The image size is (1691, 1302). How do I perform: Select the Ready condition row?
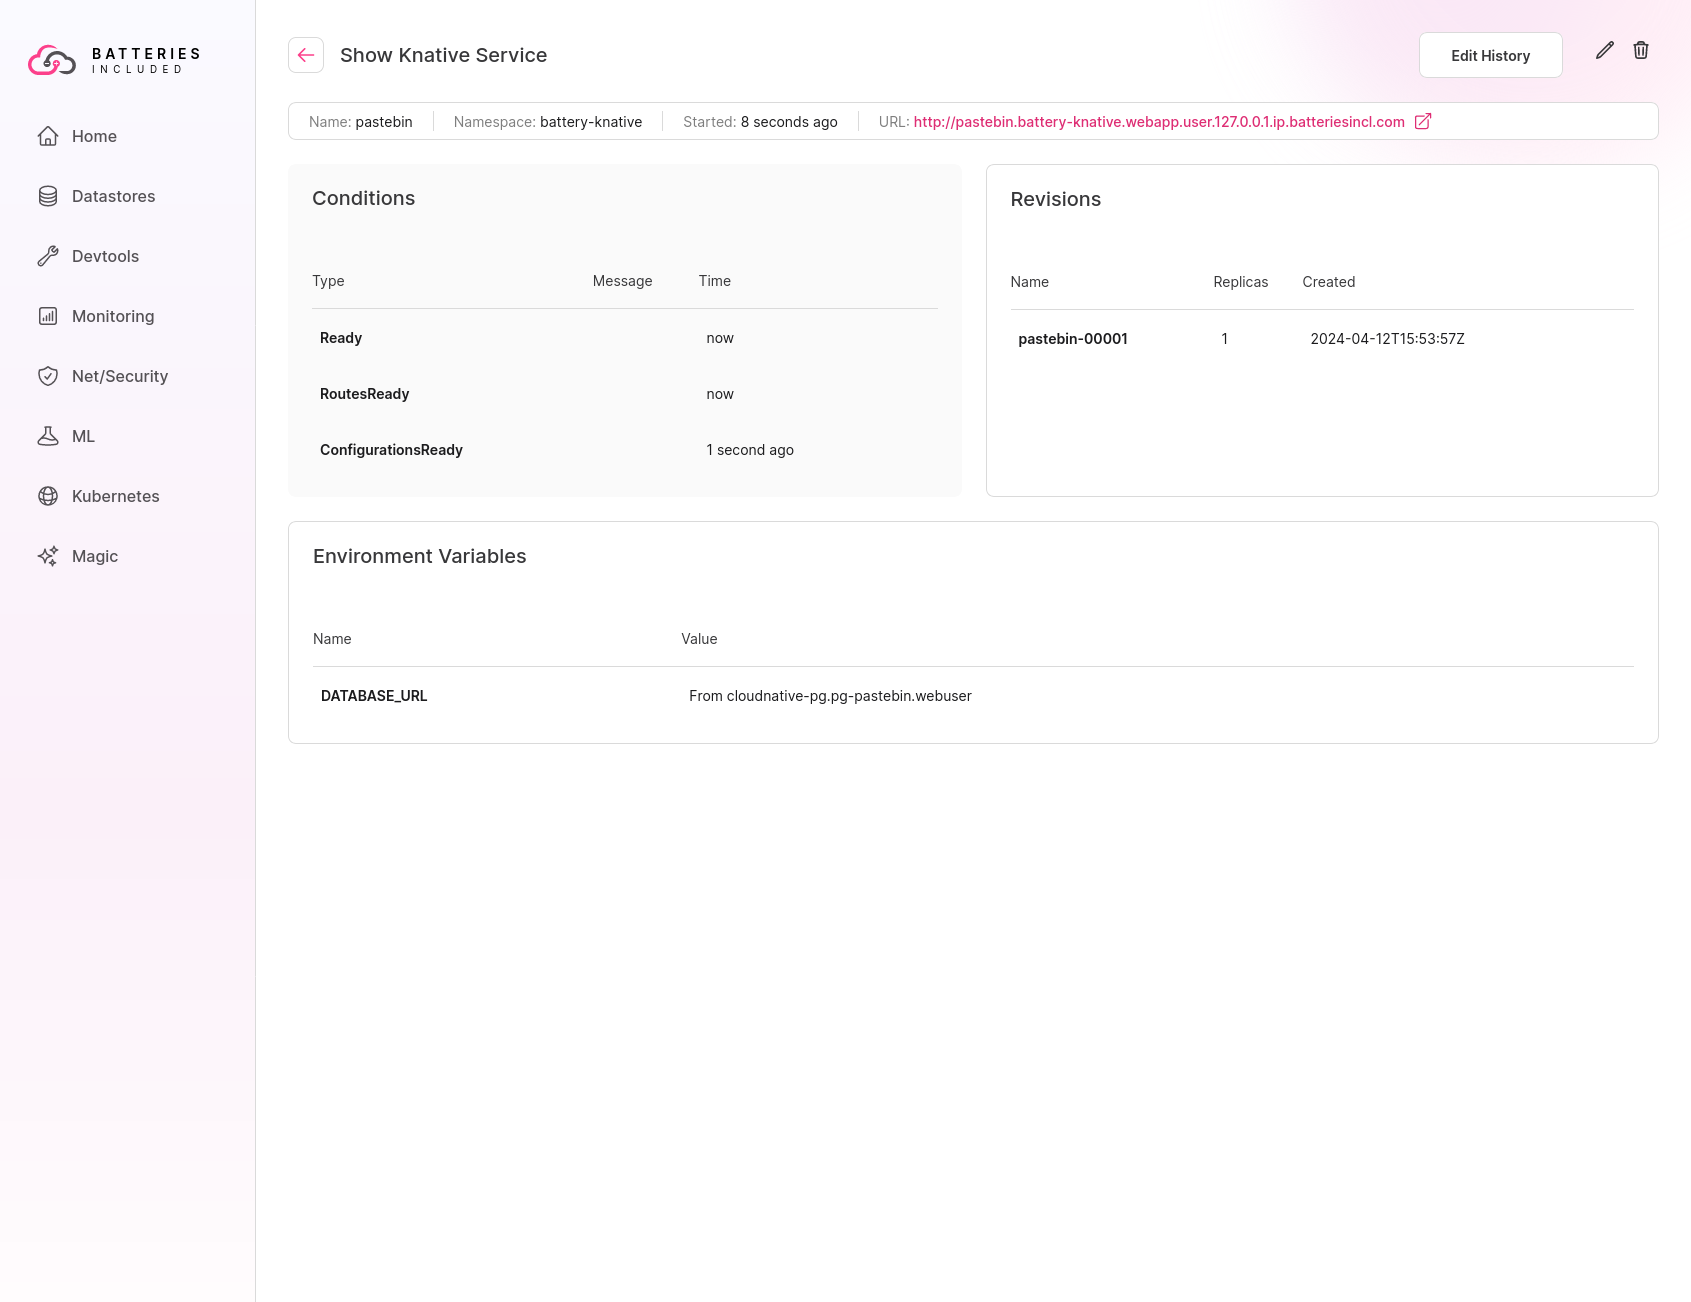click(x=341, y=338)
